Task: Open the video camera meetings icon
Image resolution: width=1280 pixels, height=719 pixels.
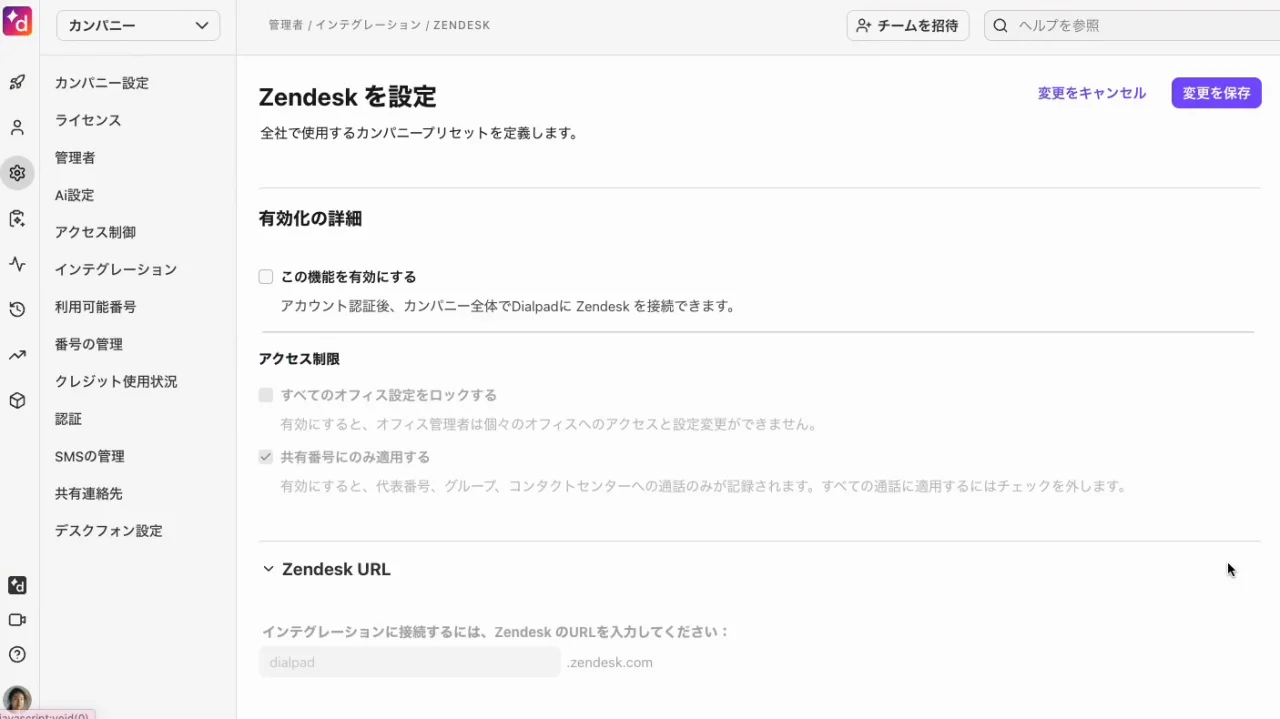Action: click(17, 620)
